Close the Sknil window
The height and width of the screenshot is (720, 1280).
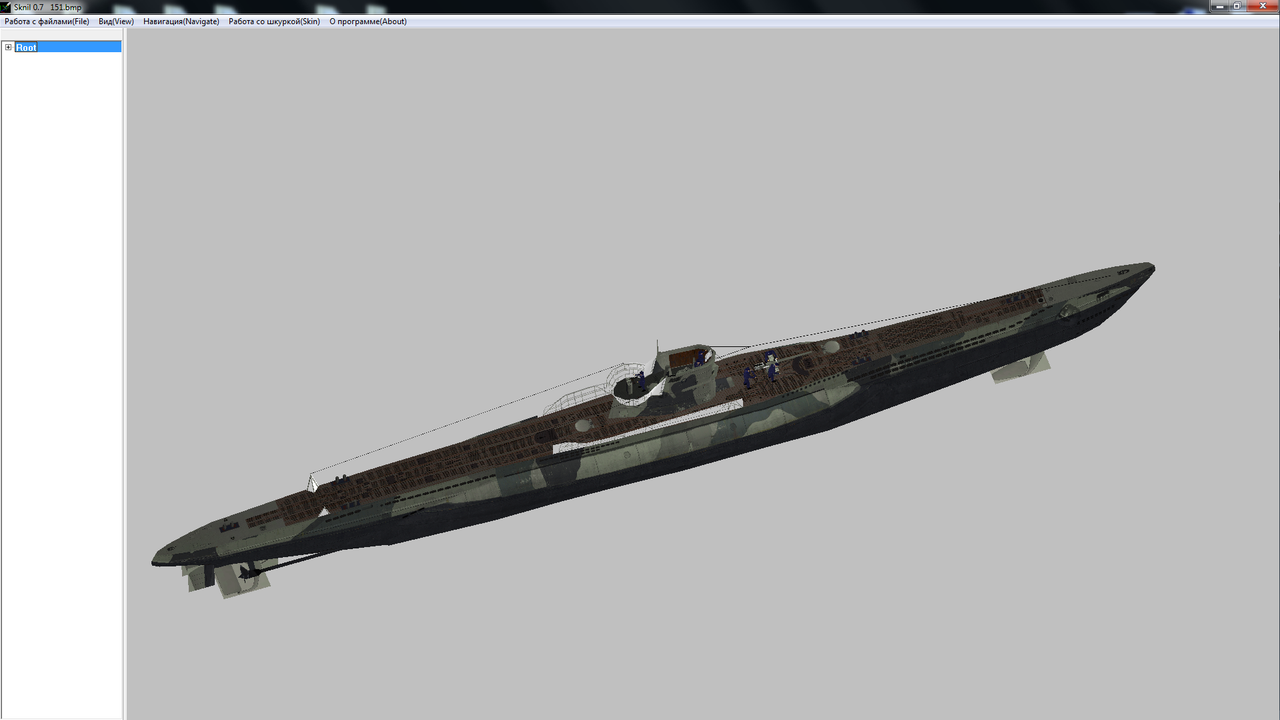coord(1262,6)
